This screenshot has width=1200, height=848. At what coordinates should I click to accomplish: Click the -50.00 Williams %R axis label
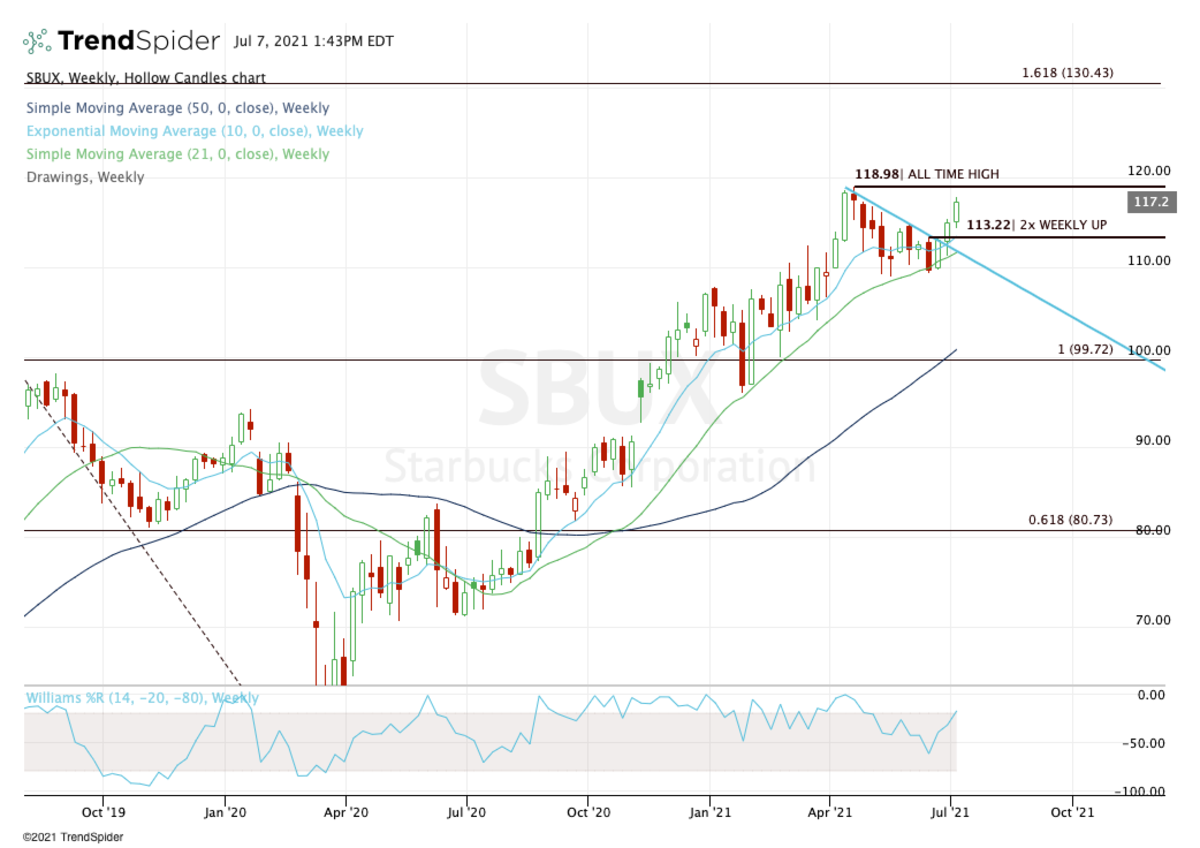pos(1147,743)
